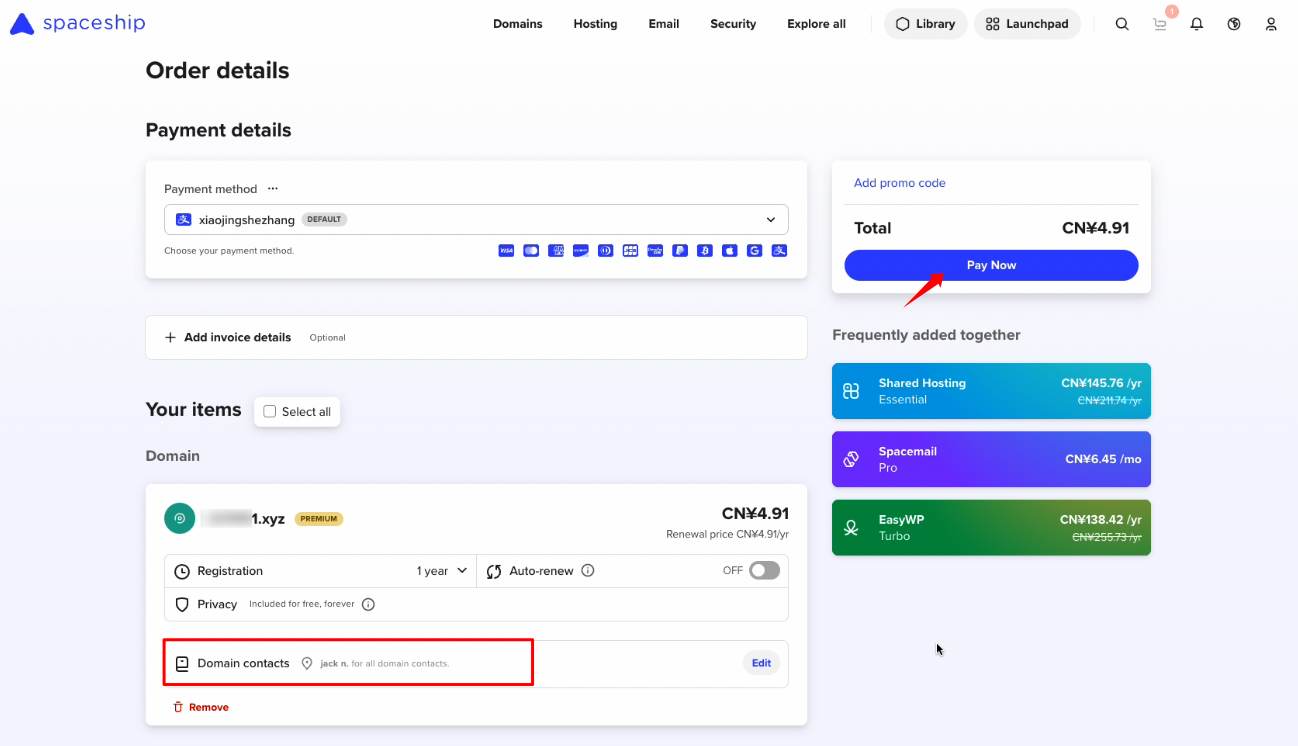Tick the Select all checkbox
This screenshot has height=746, width=1298.
click(x=269, y=411)
